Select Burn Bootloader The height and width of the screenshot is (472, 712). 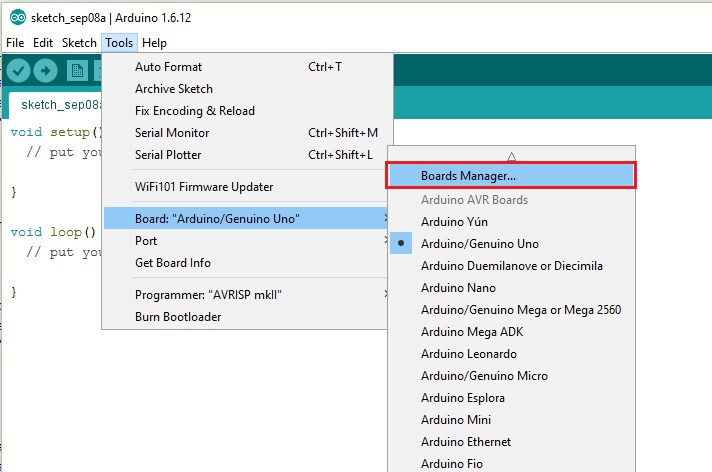point(245,317)
